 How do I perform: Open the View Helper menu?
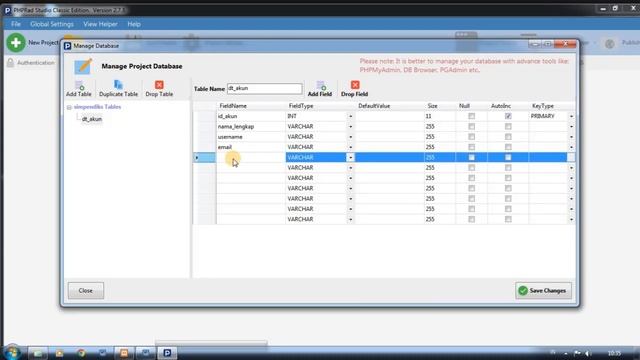tap(100, 24)
